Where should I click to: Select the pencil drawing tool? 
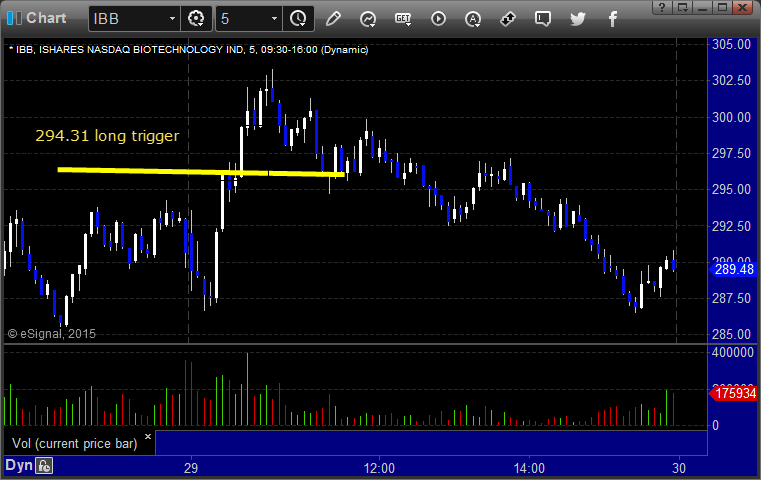(333, 19)
